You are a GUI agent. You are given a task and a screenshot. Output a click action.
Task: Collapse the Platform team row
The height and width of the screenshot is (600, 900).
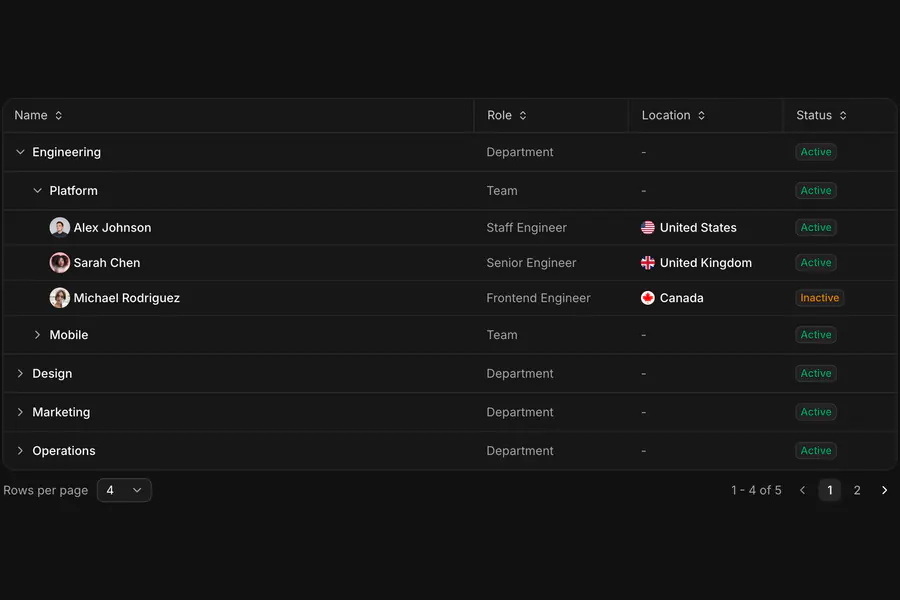pos(37,191)
